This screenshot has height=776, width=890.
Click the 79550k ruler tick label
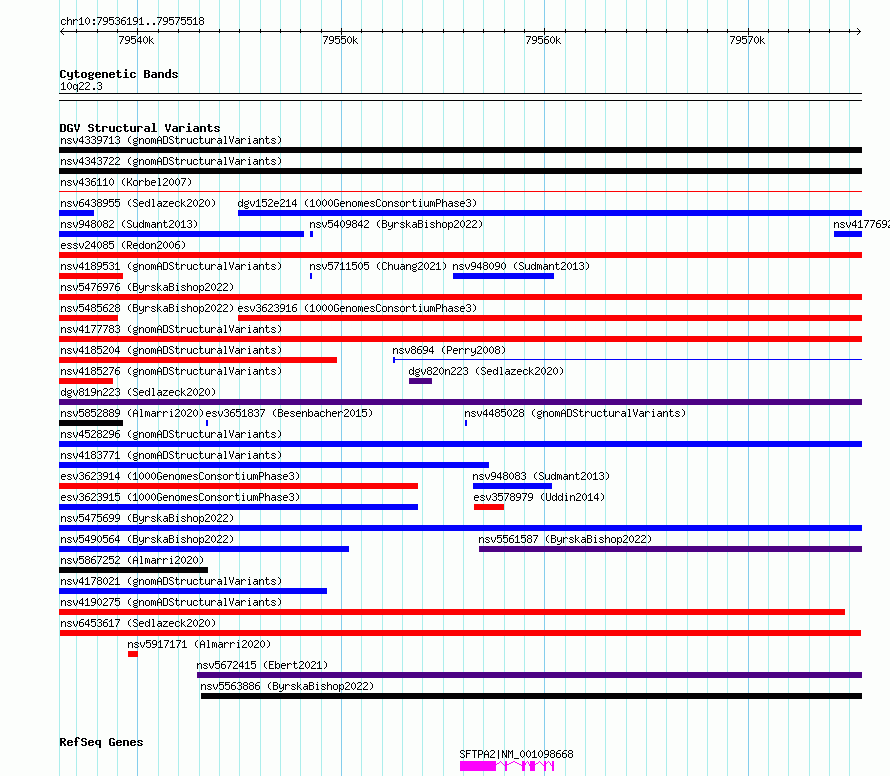[340, 40]
